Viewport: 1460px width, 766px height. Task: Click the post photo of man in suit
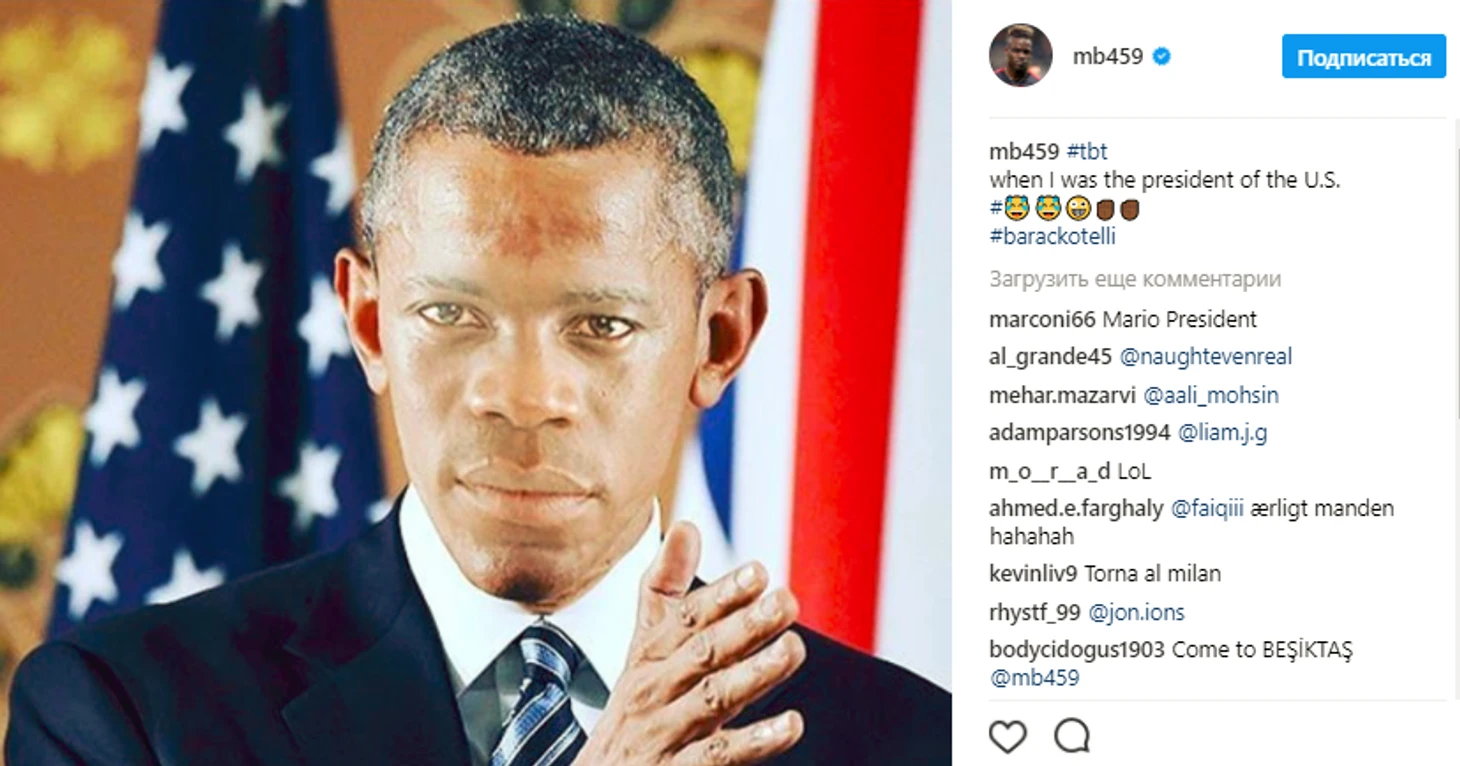[476, 383]
